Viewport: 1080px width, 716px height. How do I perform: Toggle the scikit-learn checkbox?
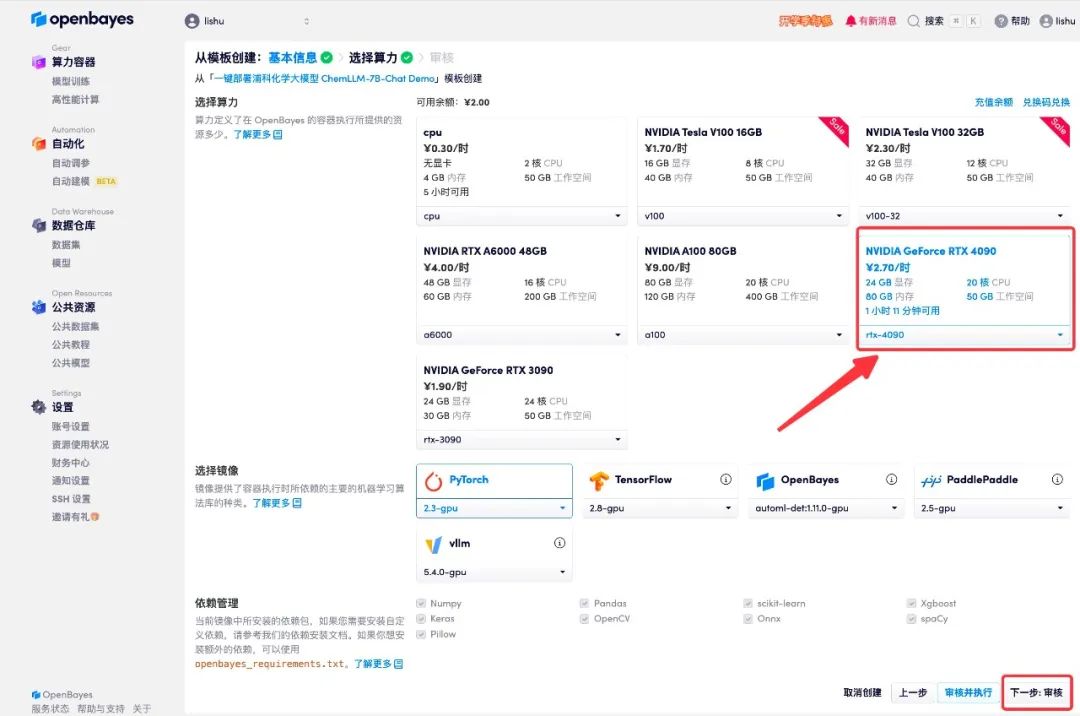coord(747,603)
